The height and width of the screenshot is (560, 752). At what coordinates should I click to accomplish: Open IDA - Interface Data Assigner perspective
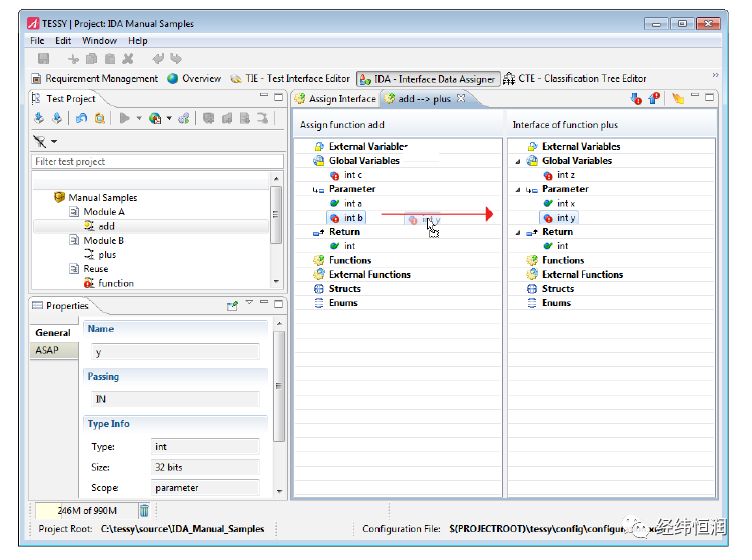[x=427, y=79]
